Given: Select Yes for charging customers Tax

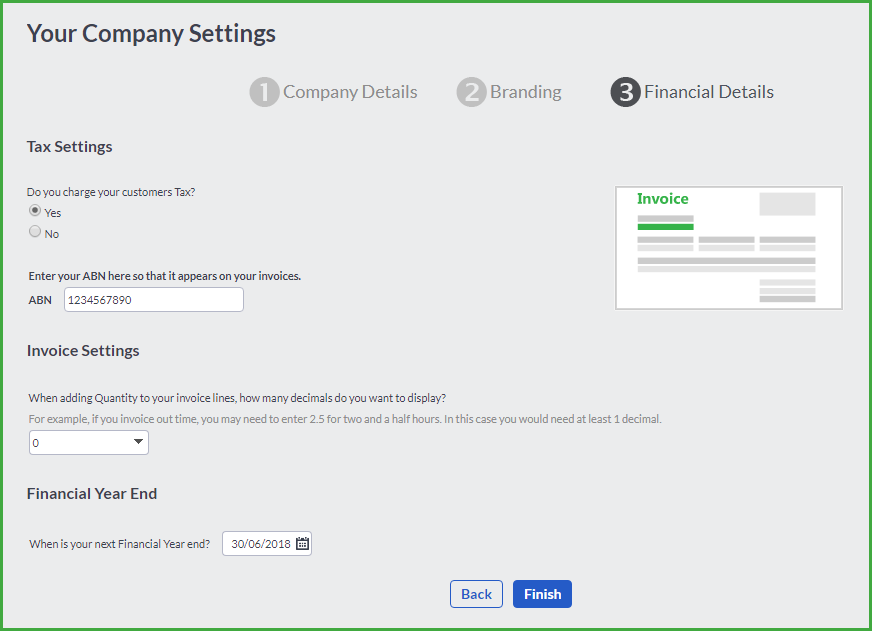Looking at the screenshot, I should 35,210.
